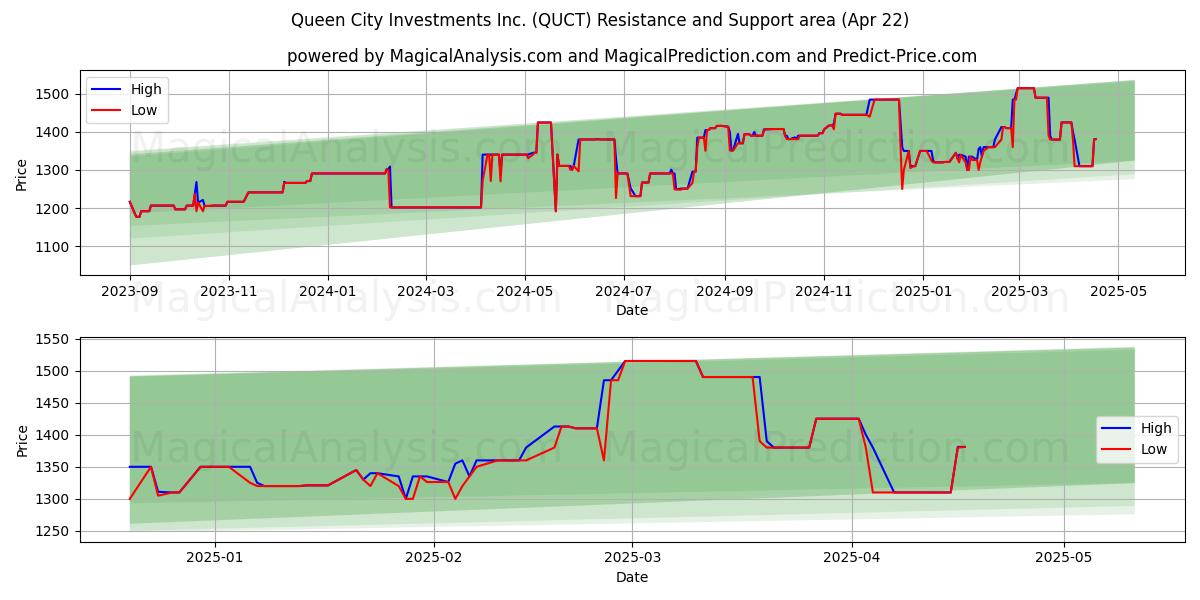This screenshot has width=1200, height=600.
Task: Click the '2024-11' tick label
Action: 824,291
